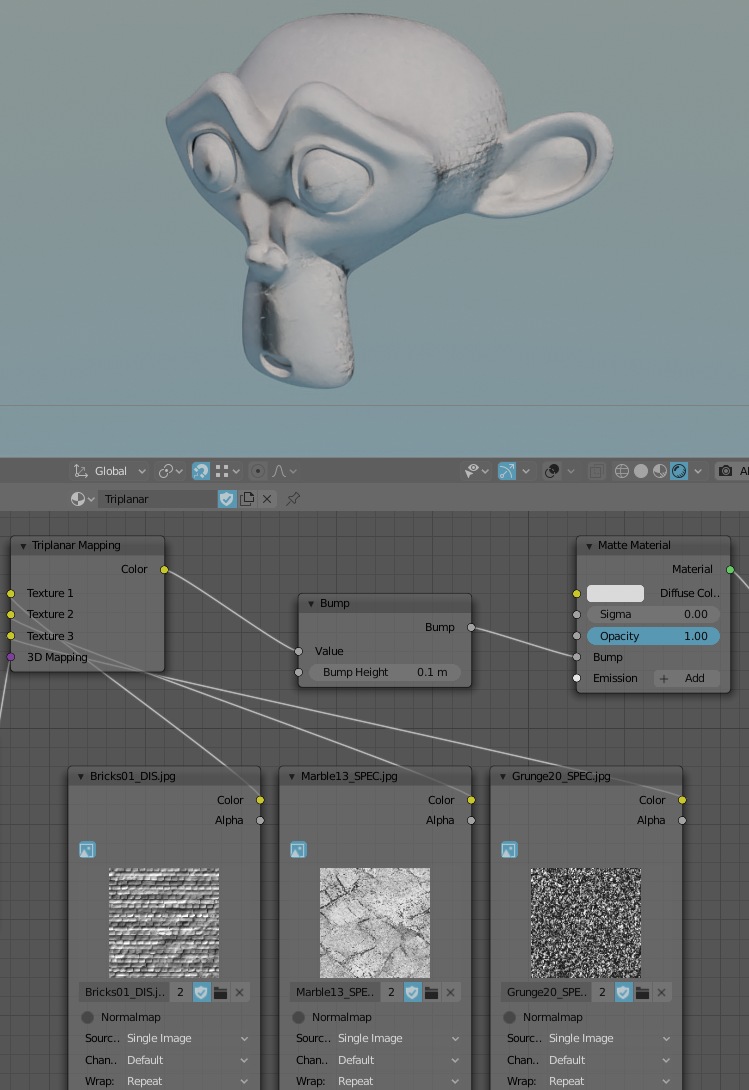Select rendered viewport shading mode
This screenshot has height=1090, width=749.
point(679,471)
